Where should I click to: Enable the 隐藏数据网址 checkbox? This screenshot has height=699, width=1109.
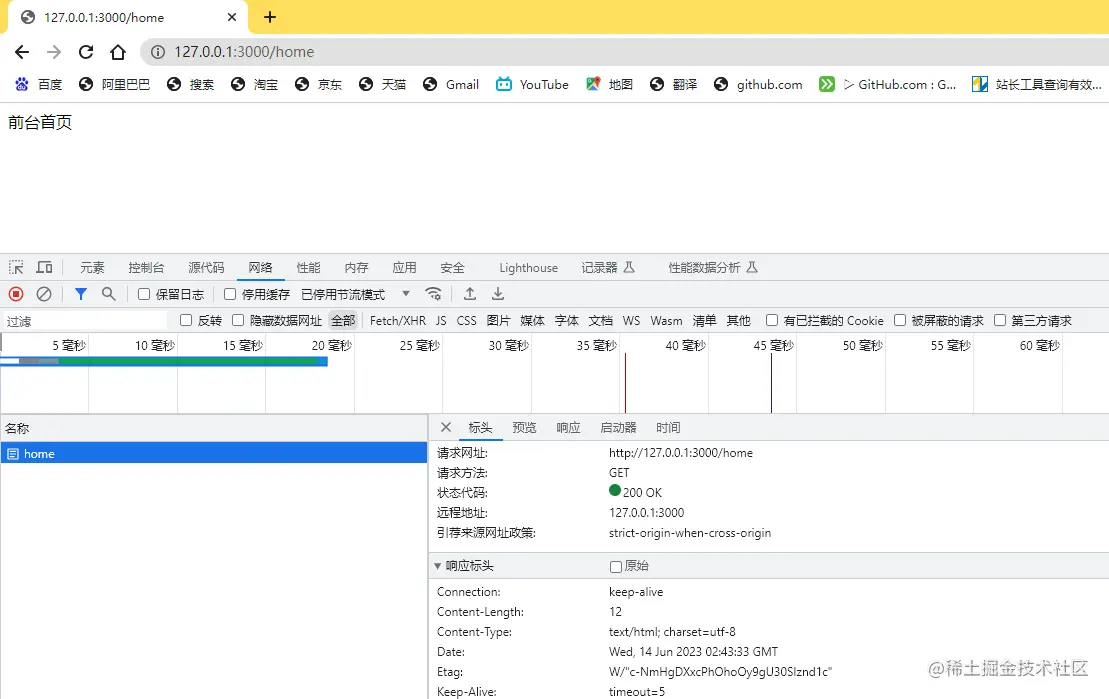[238, 320]
